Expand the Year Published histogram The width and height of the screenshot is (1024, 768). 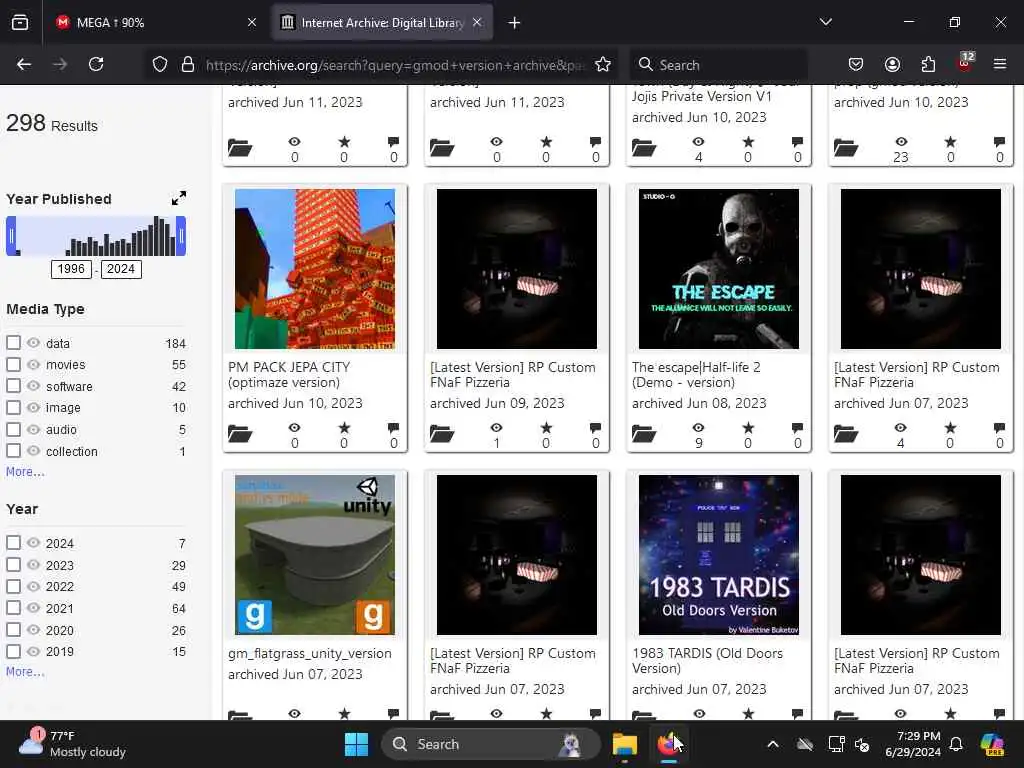(178, 198)
